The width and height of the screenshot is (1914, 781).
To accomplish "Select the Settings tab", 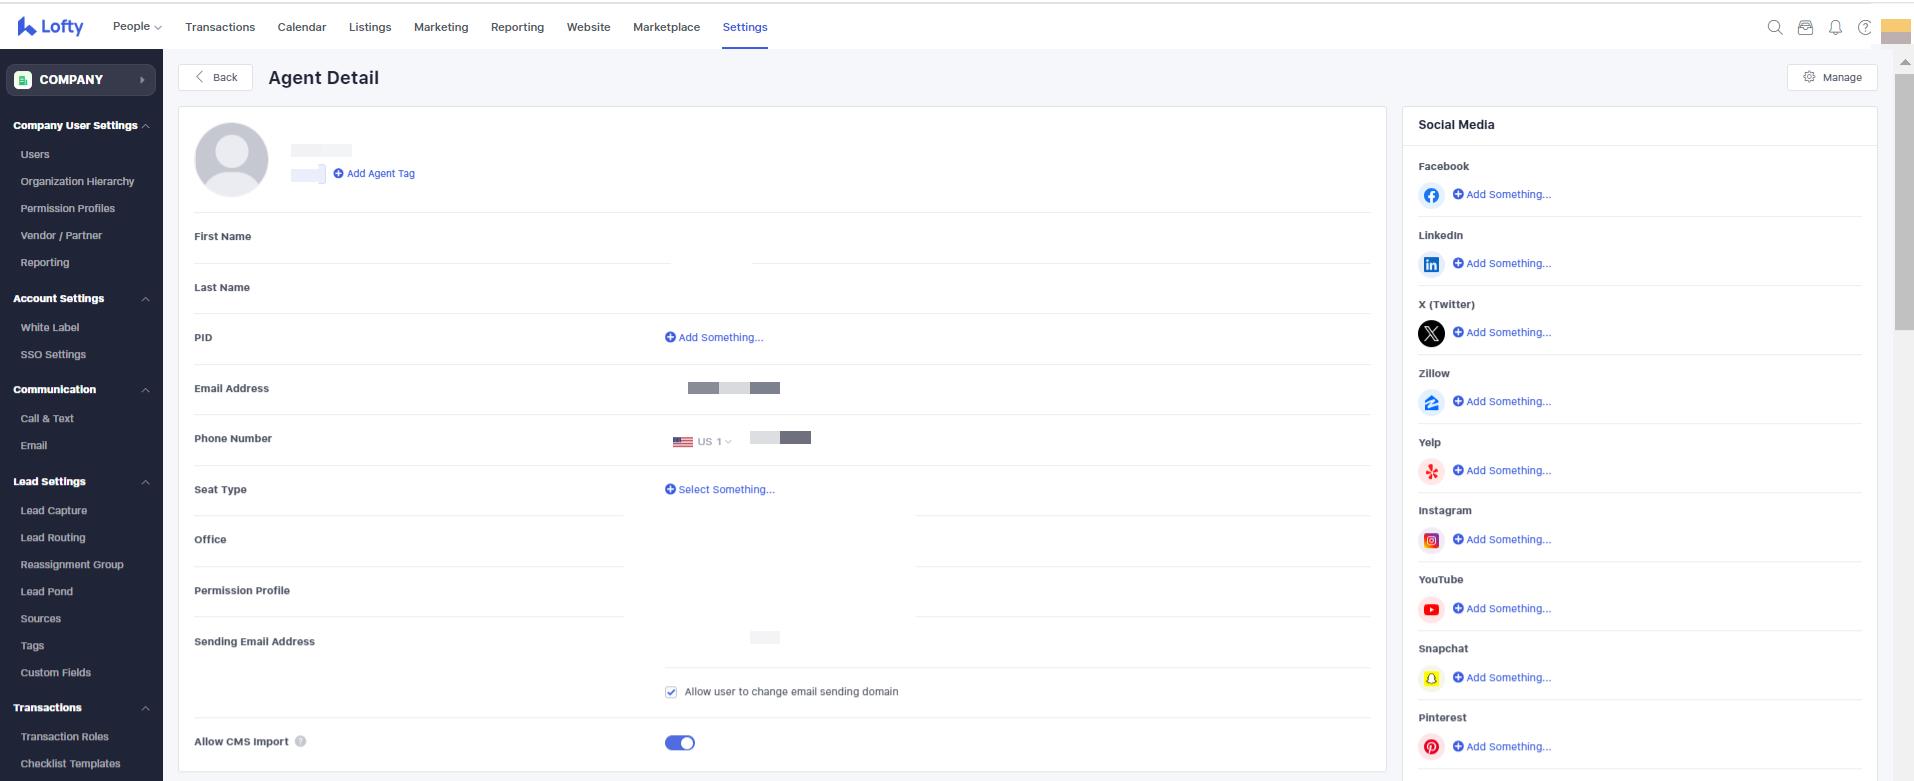I will (745, 27).
